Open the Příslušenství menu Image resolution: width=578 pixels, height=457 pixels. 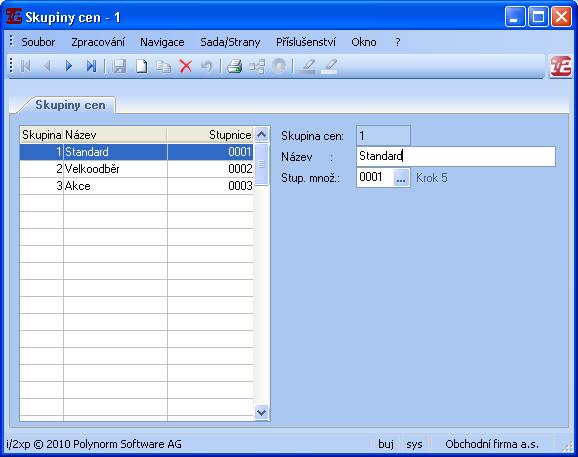[x=306, y=42]
